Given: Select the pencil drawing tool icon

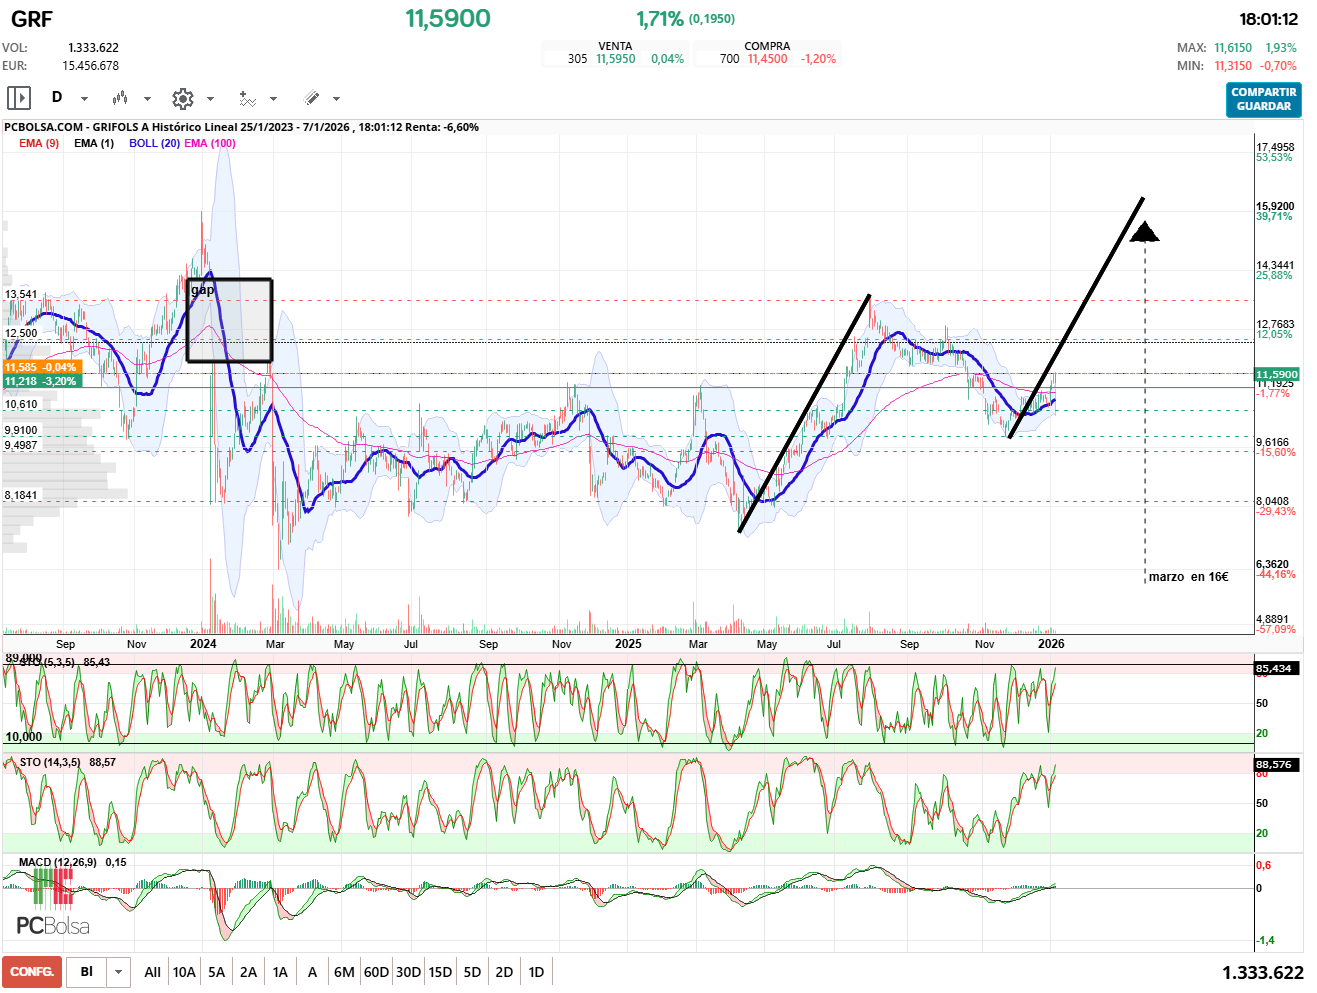Looking at the screenshot, I should (311, 98).
